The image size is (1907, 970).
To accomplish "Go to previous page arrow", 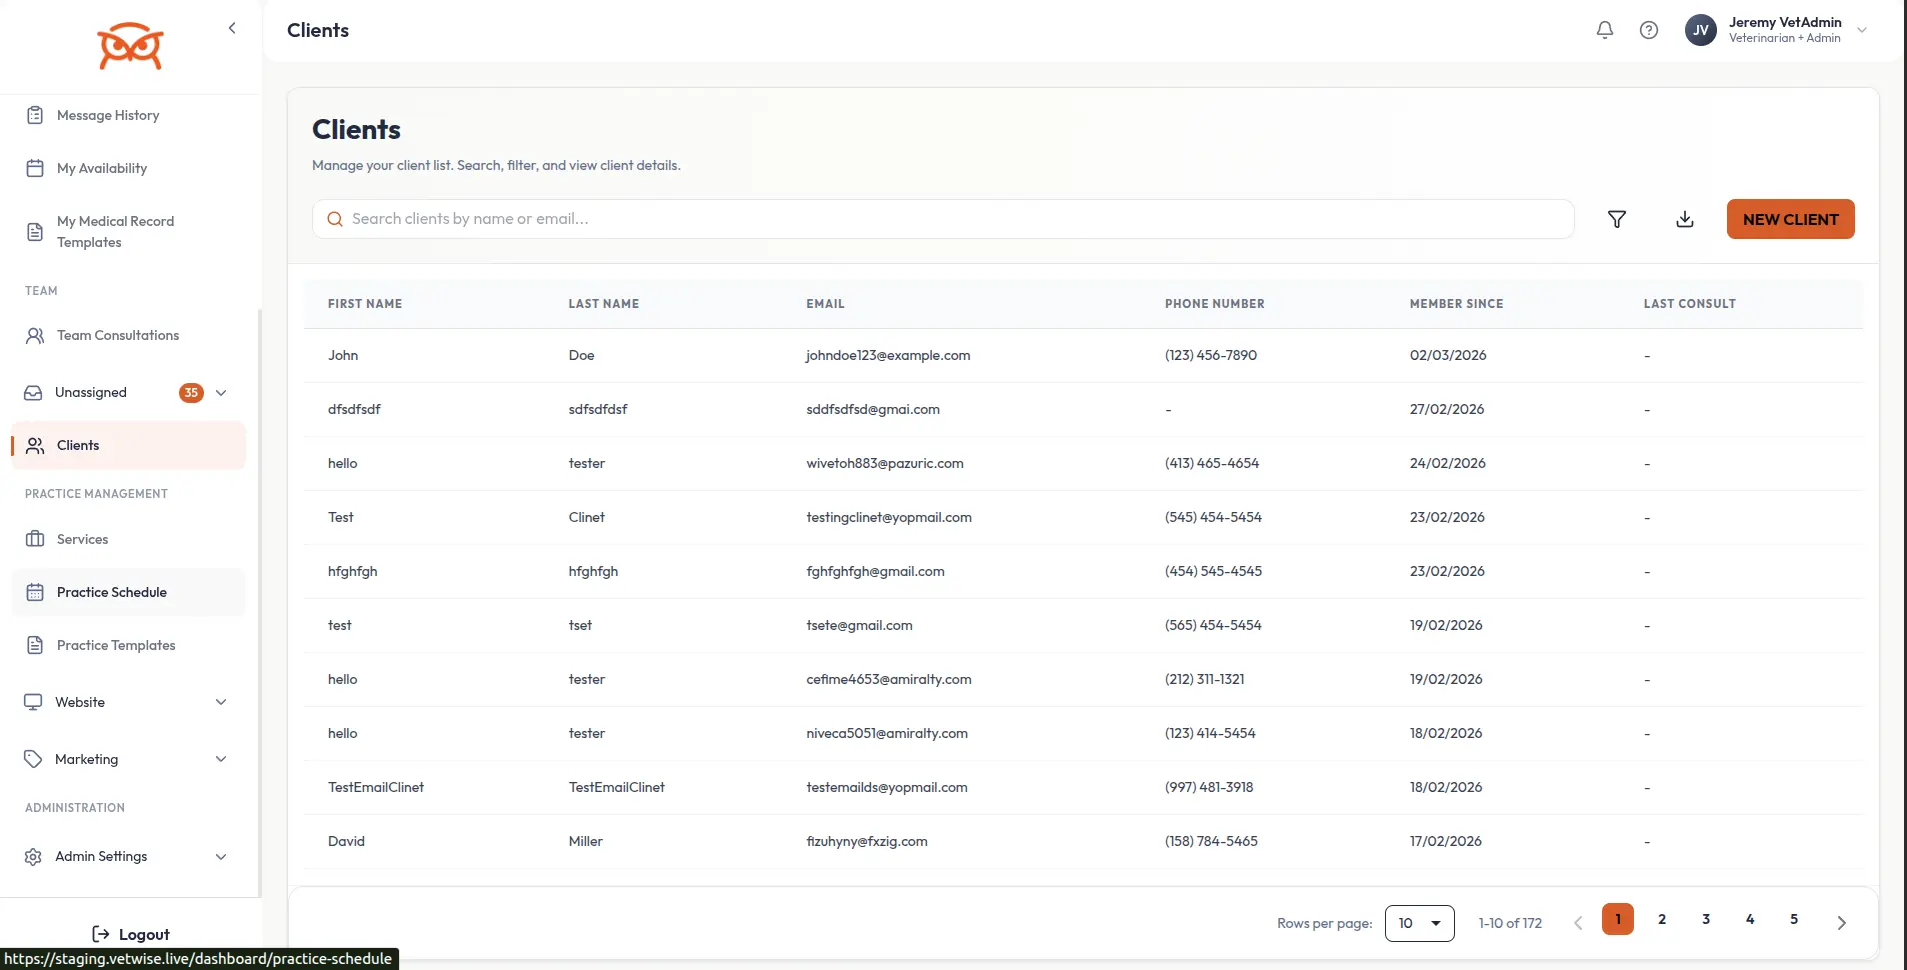I will pyautogui.click(x=1578, y=923).
